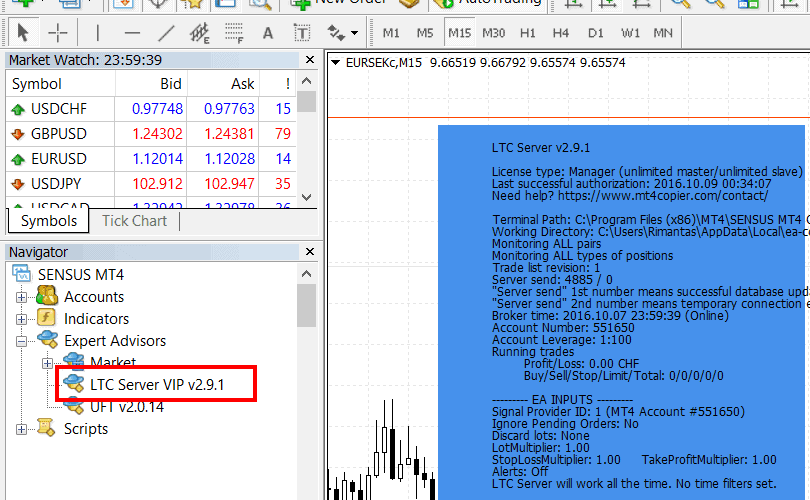Select LTC Server VIP v2.9.1 advisor
This screenshot has height=500, width=810.
click(x=157, y=385)
